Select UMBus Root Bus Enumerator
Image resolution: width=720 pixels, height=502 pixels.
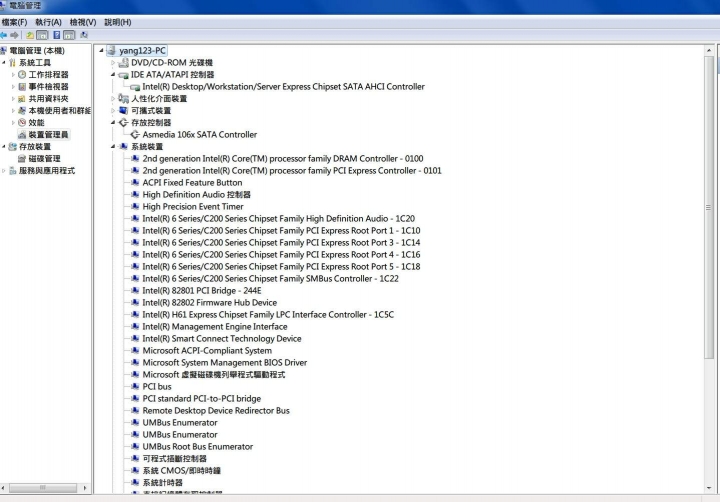point(197,446)
